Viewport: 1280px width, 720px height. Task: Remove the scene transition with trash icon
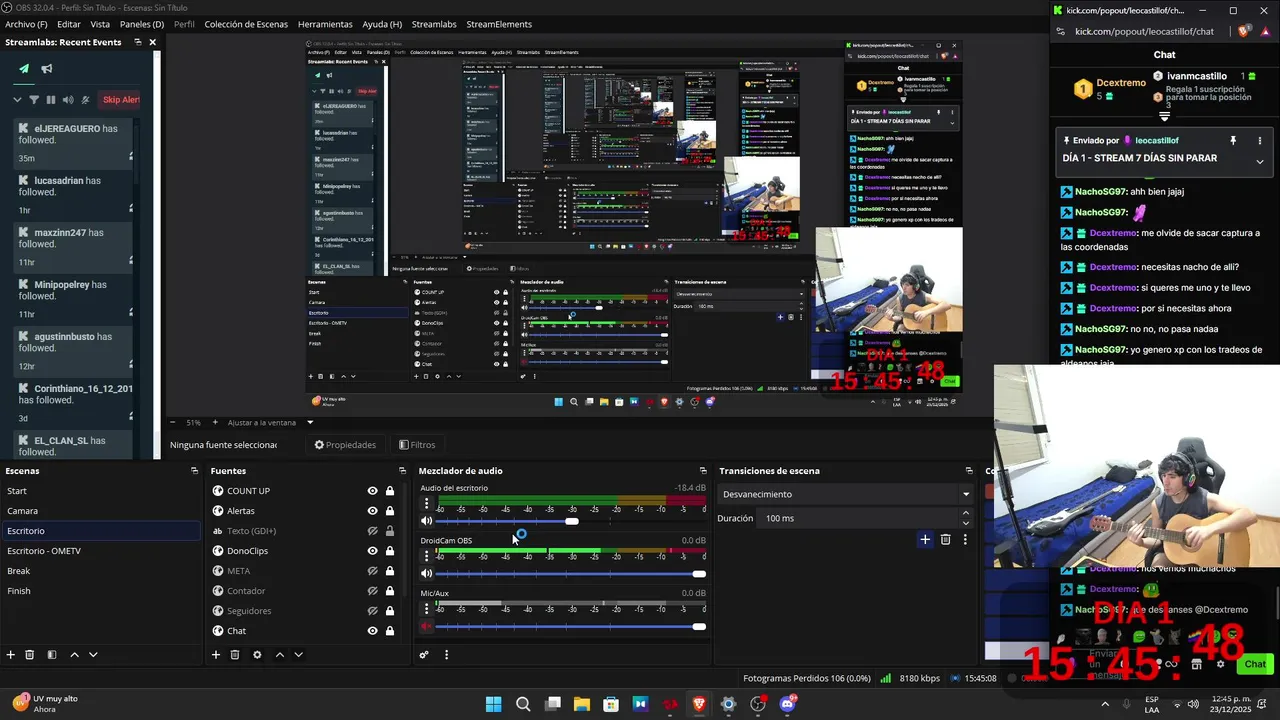(945, 540)
